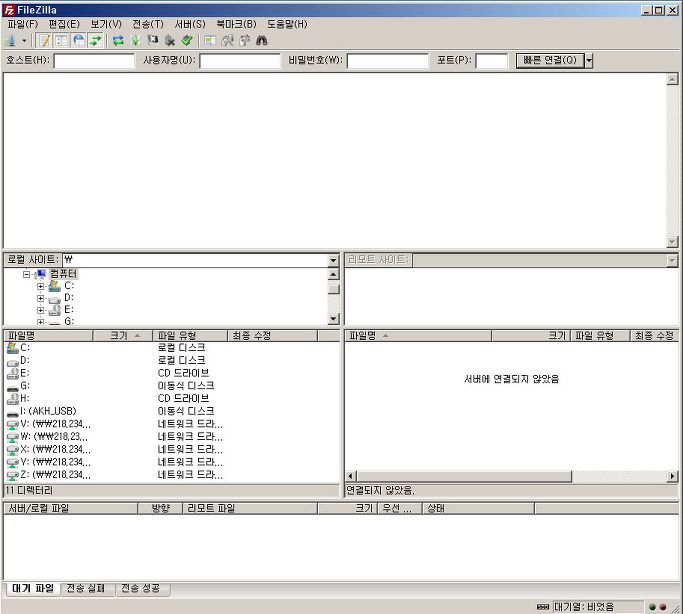Open the 전송(T) menu
Screen dimensions: 683x614
point(148,24)
